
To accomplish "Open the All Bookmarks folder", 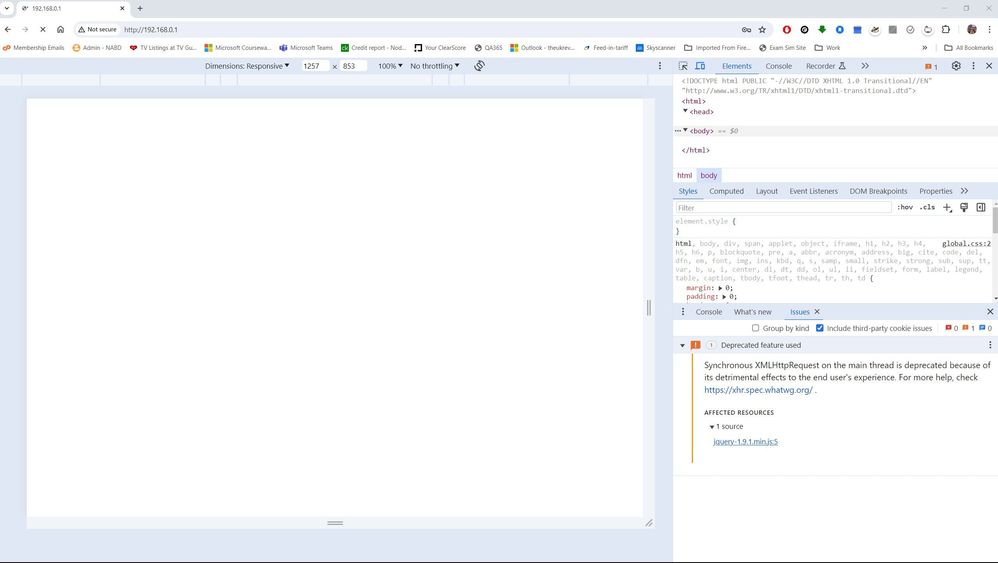I will (x=969, y=48).
